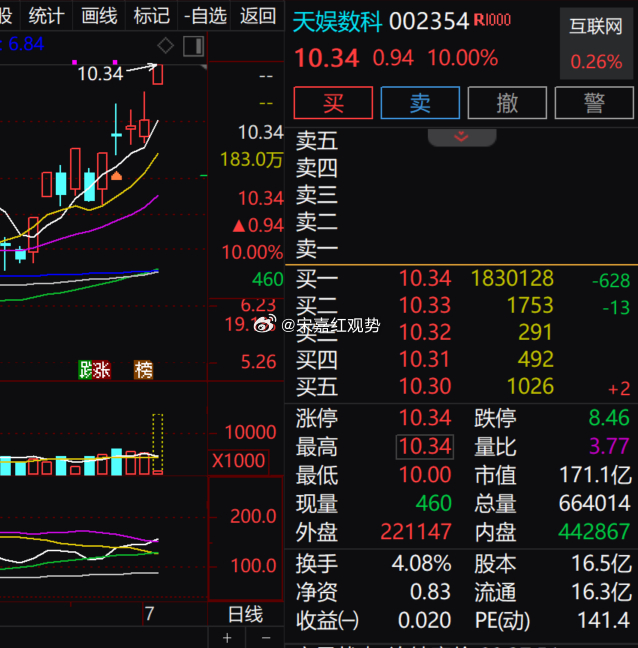Expand order book with red chevron
The width and height of the screenshot is (638, 648).
point(462,137)
